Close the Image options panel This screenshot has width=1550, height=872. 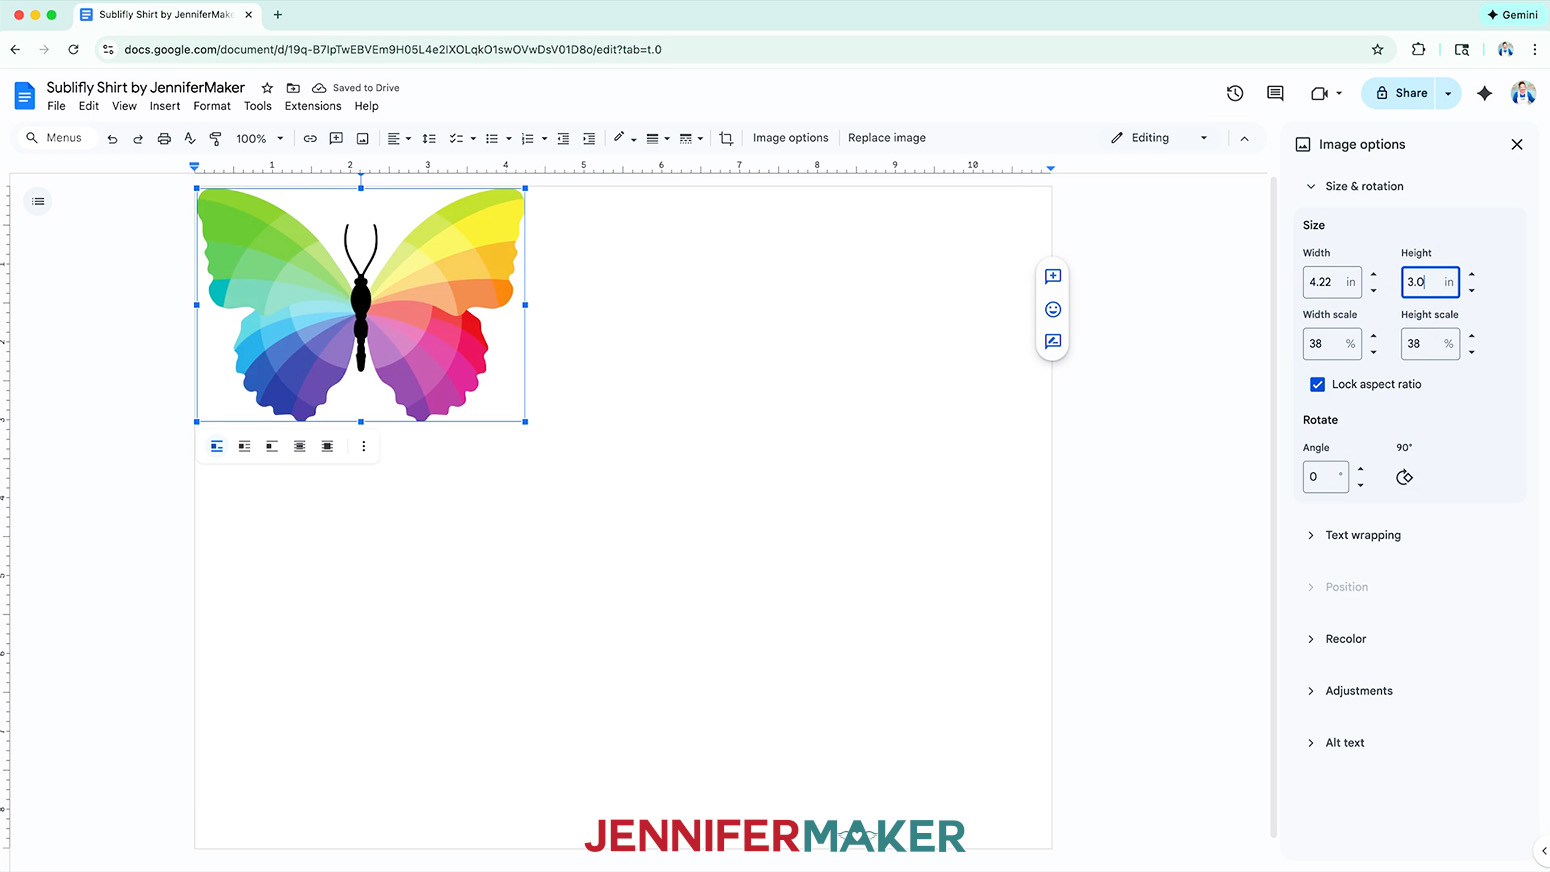(x=1517, y=144)
